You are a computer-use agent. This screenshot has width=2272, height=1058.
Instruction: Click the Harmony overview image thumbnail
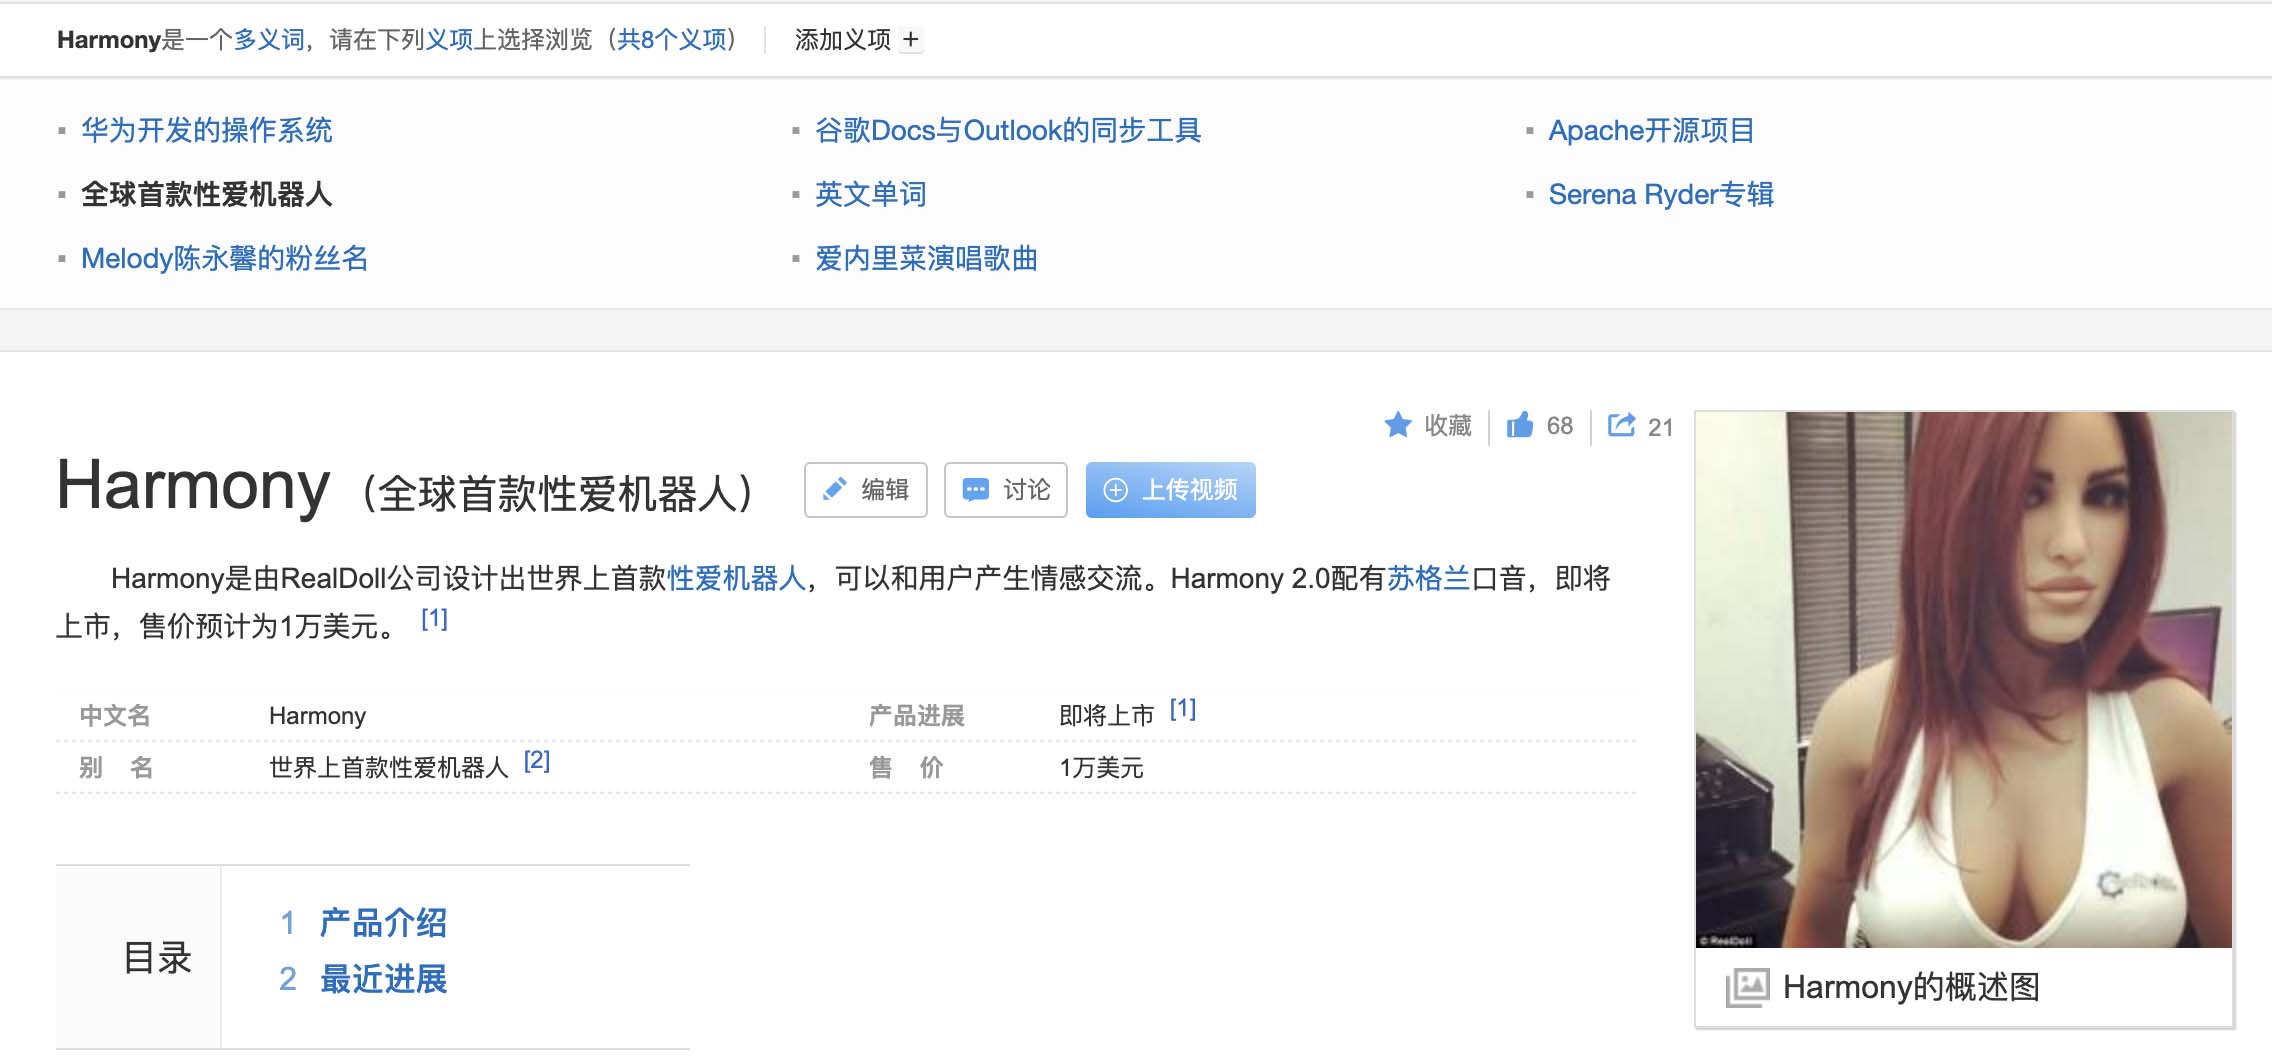[1964, 679]
